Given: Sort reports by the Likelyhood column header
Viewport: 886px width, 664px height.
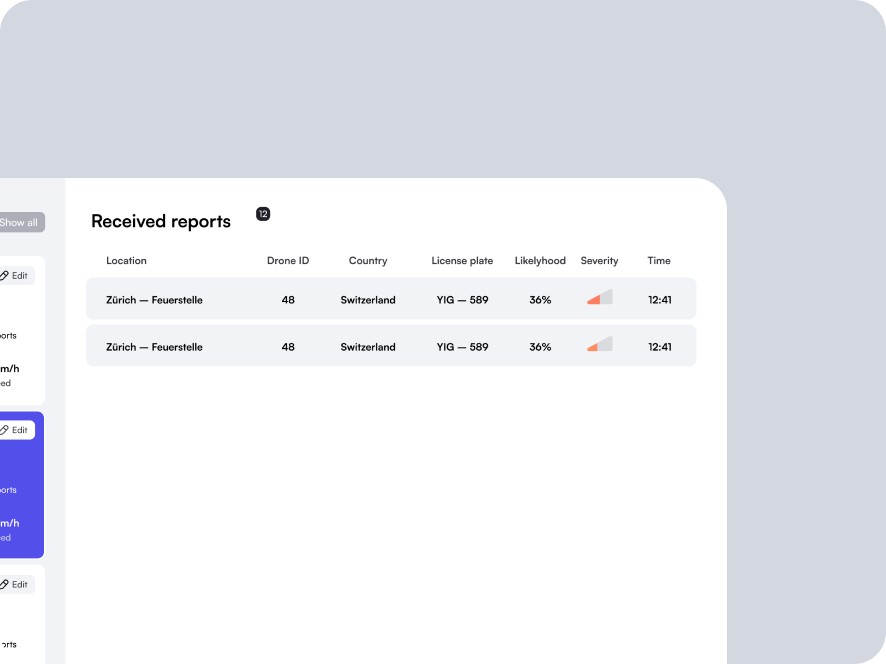Looking at the screenshot, I should click(x=540, y=260).
